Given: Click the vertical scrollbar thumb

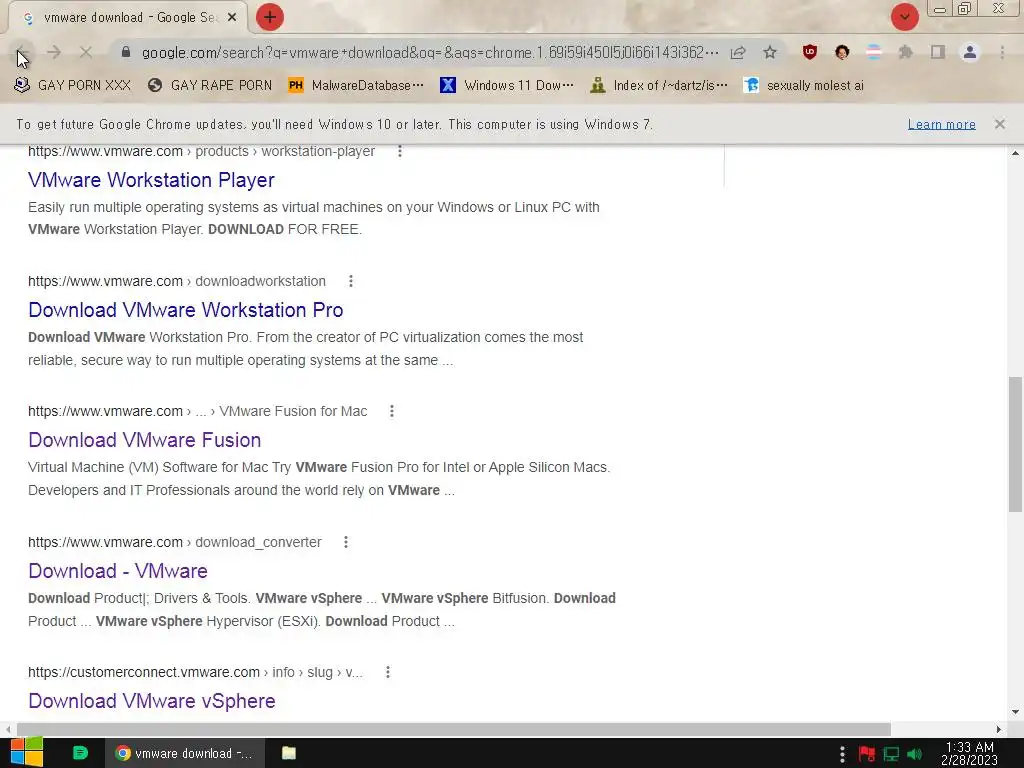Looking at the screenshot, I should click(1015, 444).
